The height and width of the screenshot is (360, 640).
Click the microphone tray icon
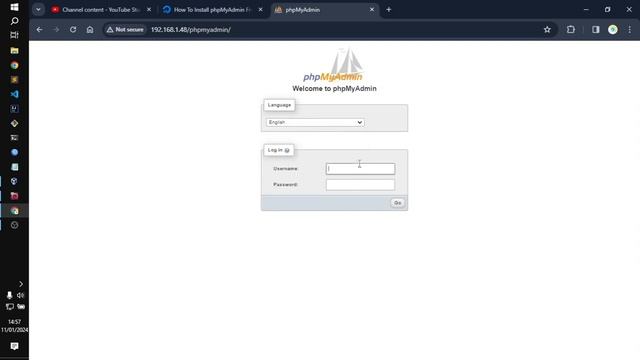pyautogui.click(x=9, y=295)
